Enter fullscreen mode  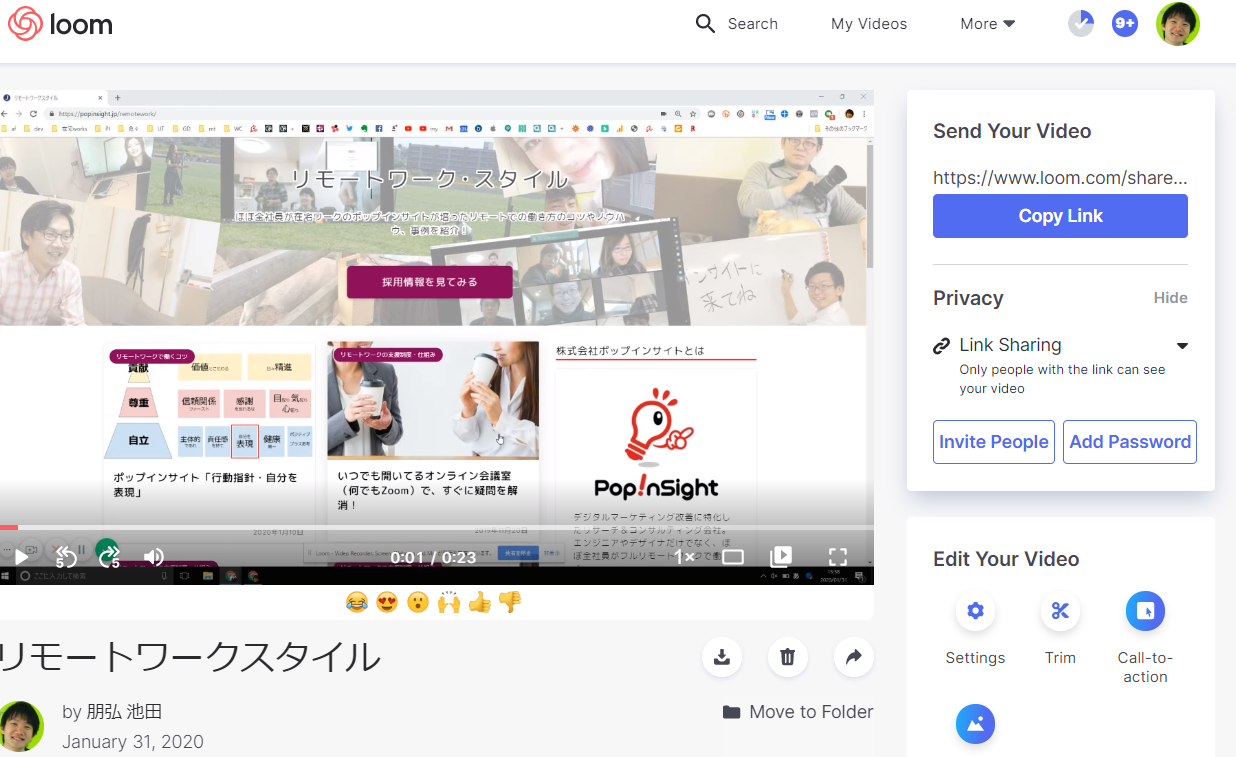[838, 557]
